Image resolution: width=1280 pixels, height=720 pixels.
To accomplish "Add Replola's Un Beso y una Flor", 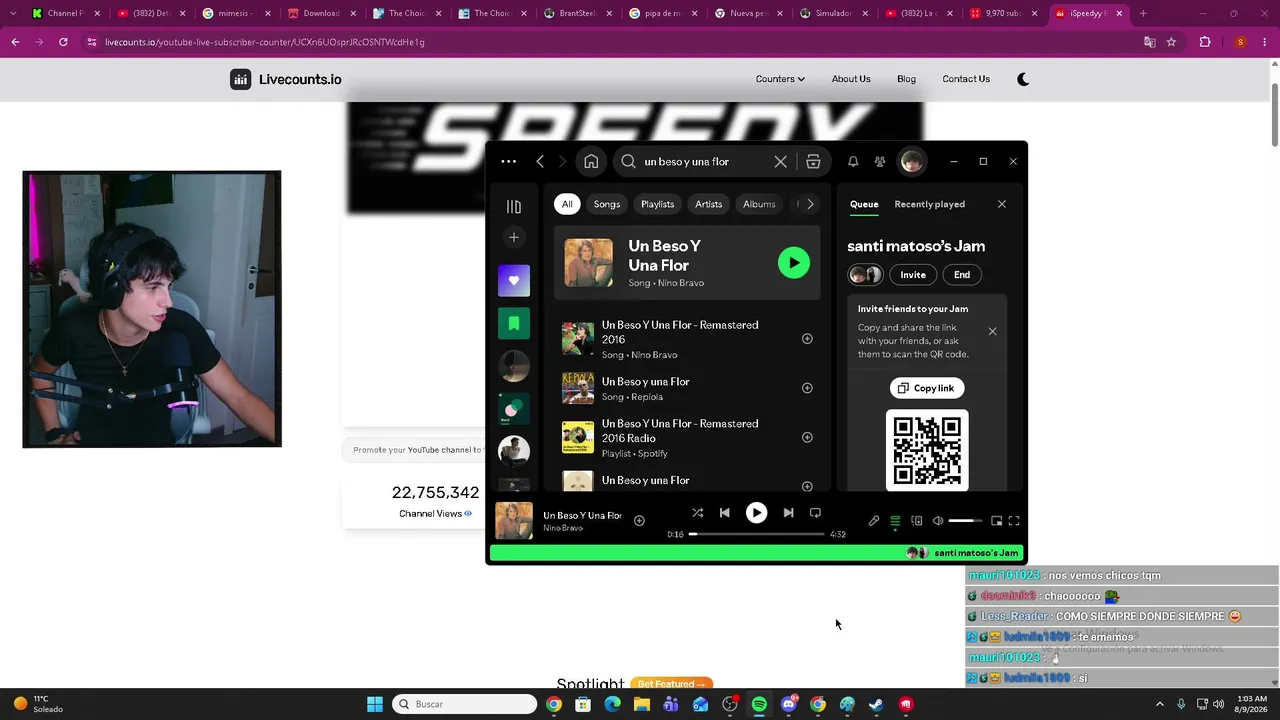I will point(807,388).
